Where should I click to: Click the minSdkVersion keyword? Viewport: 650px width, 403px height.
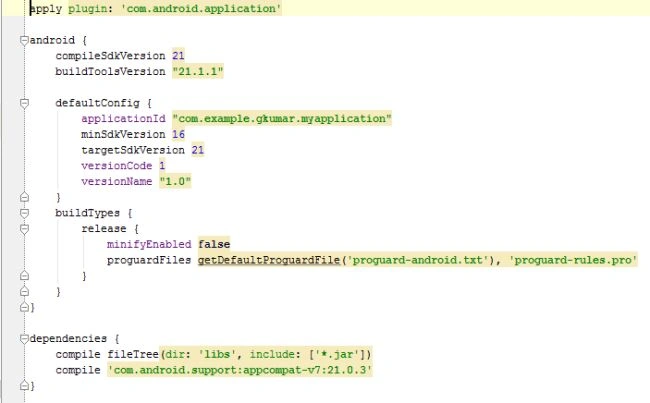(123, 134)
